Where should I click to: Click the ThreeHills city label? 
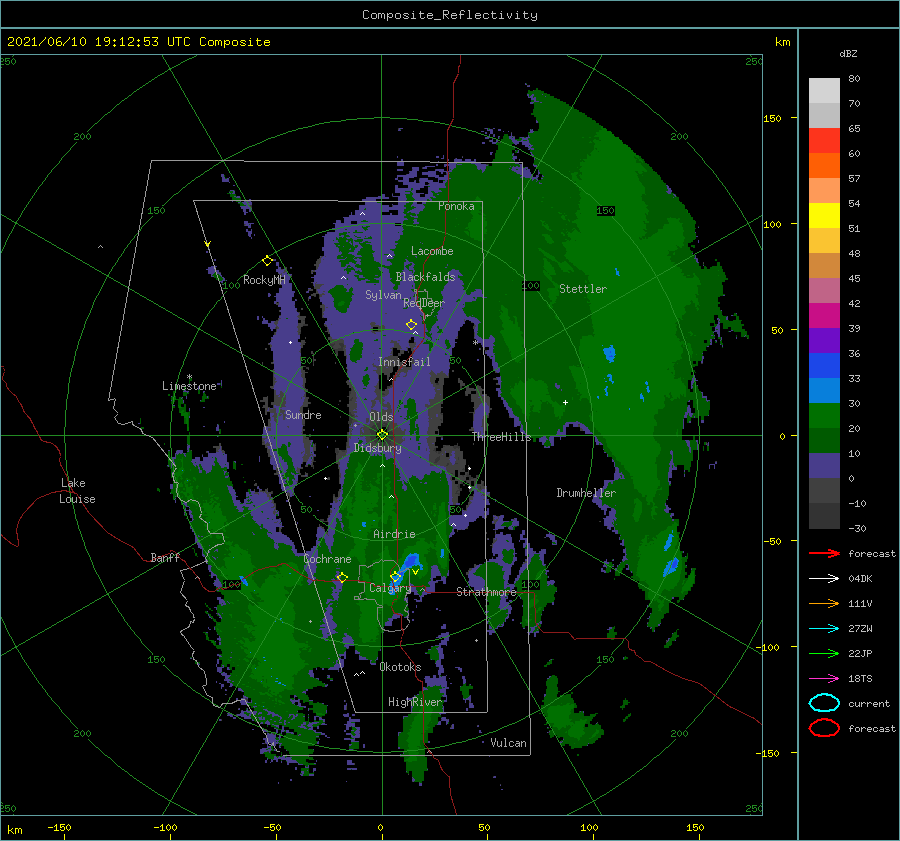502,437
